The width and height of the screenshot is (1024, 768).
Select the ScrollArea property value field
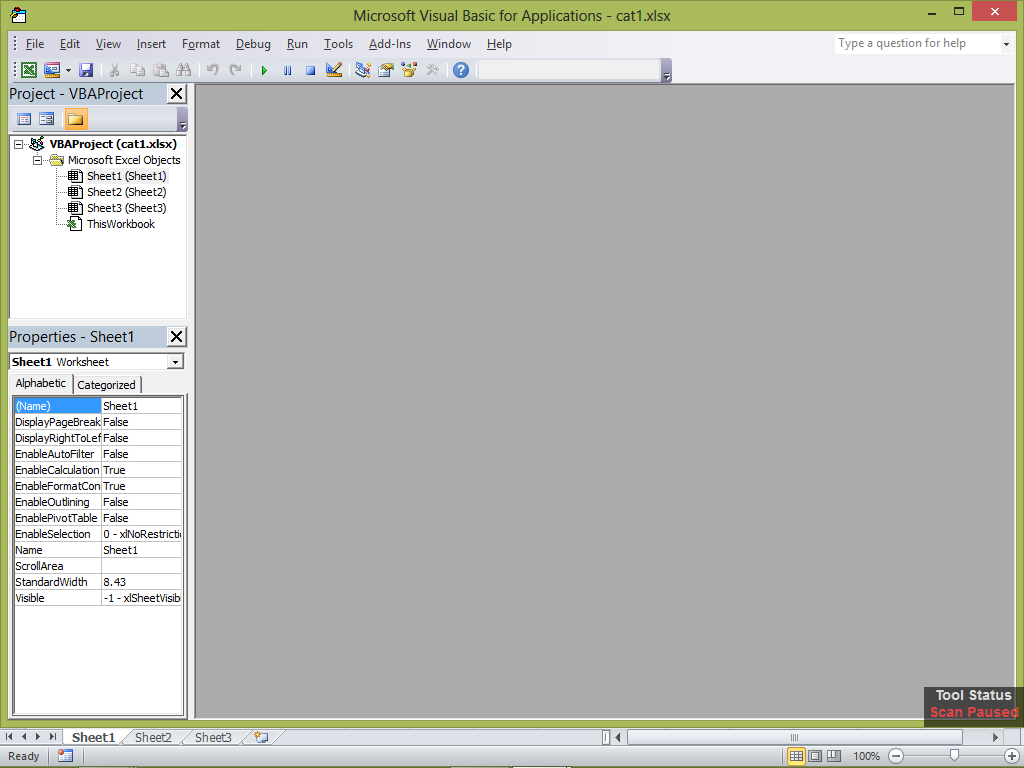(141, 566)
